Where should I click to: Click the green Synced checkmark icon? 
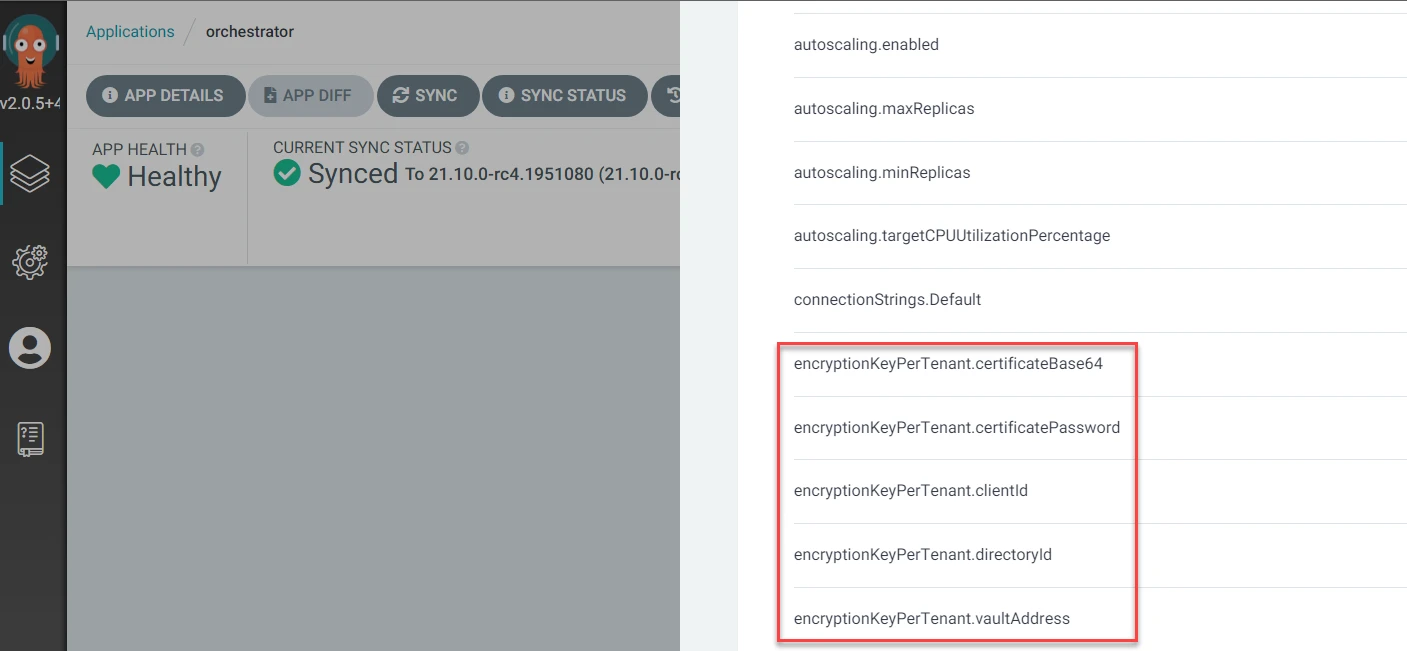pos(287,174)
